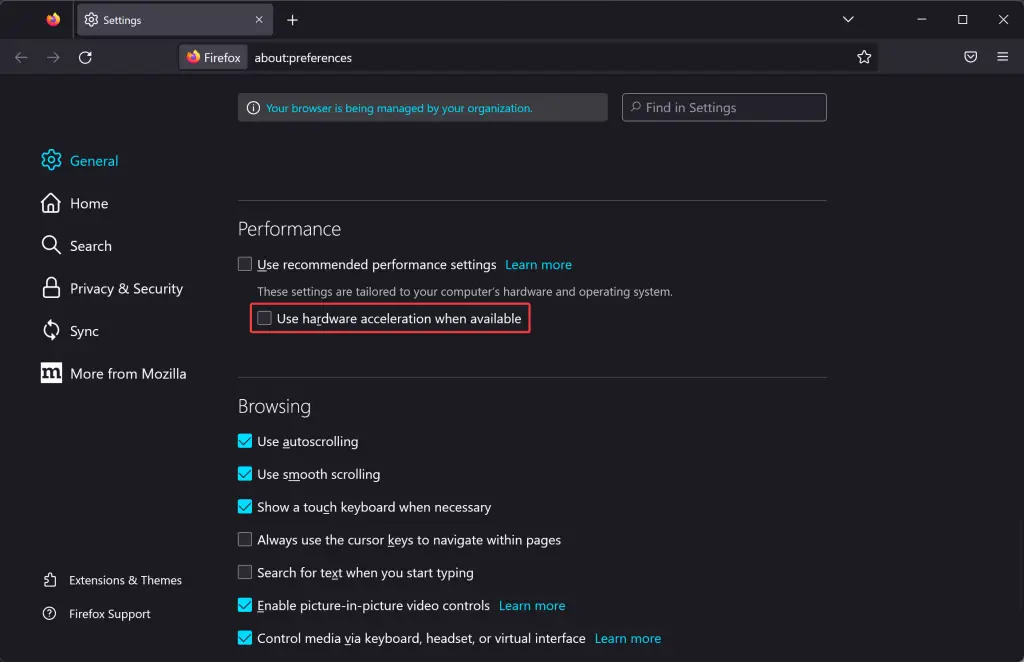Open the General settings section

[x=93, y=160]
